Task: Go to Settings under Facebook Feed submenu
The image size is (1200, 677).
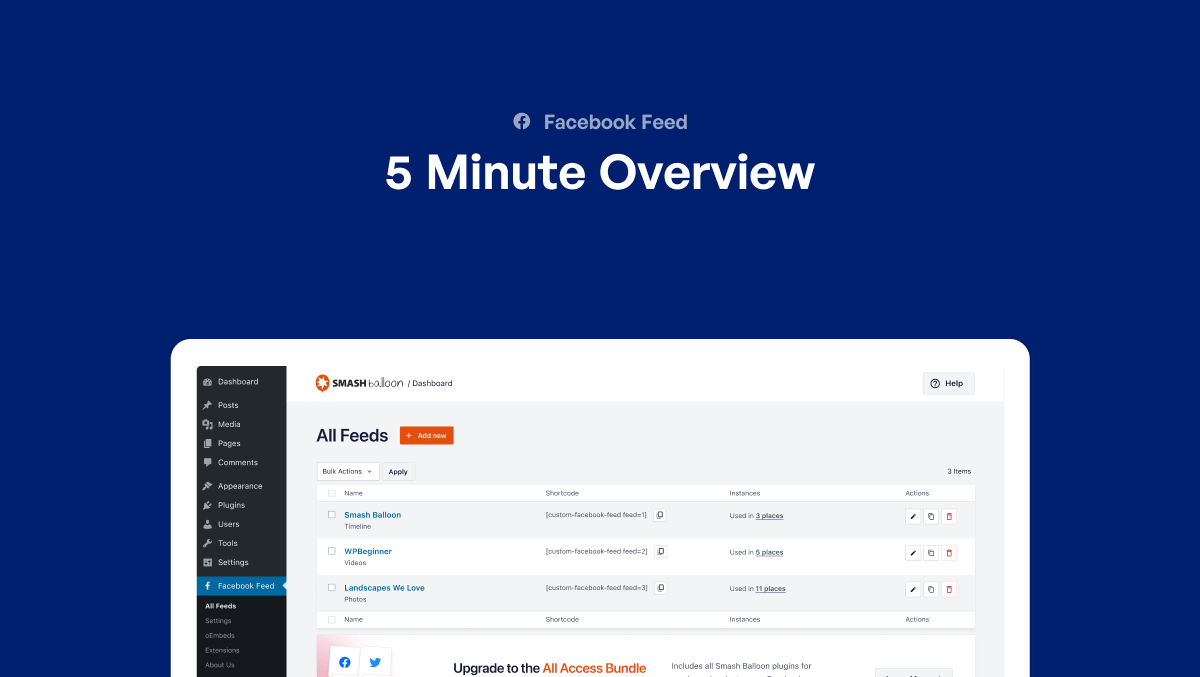Action: tap(218, 621)
